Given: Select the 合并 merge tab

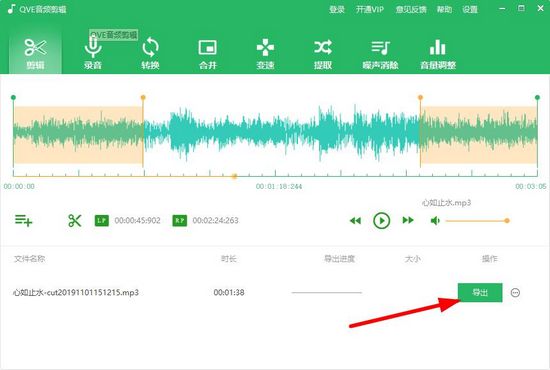Looking at the screenshot, I should [208, 53].
